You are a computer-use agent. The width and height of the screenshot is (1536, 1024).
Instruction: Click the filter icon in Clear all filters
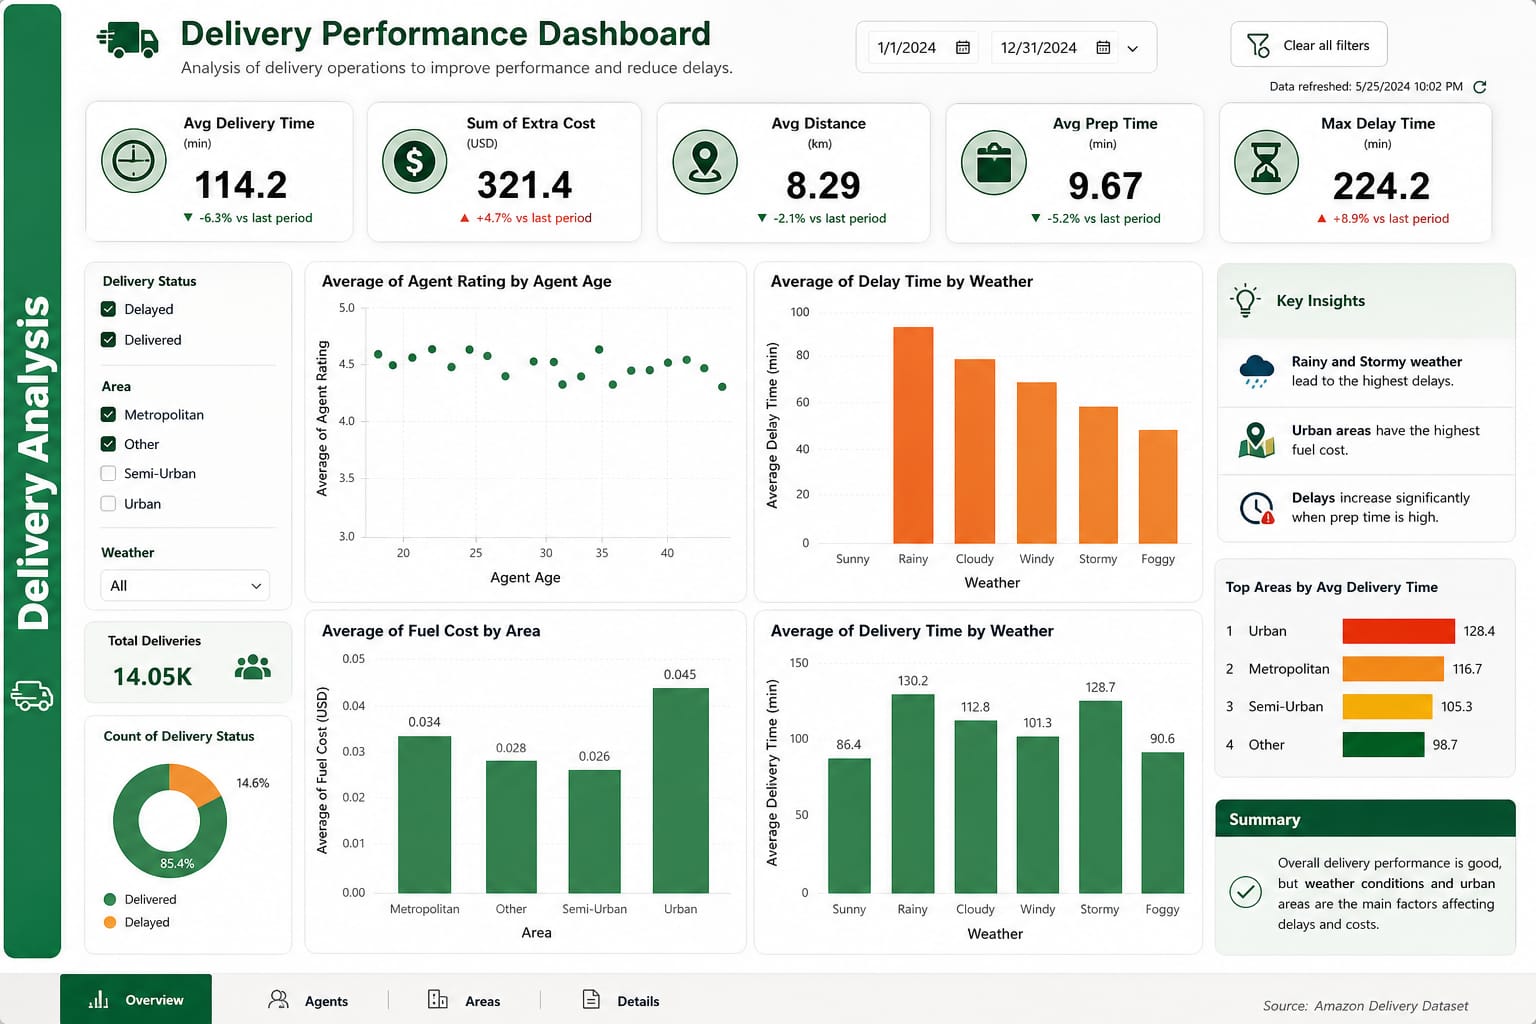[x=1258, y=45]
